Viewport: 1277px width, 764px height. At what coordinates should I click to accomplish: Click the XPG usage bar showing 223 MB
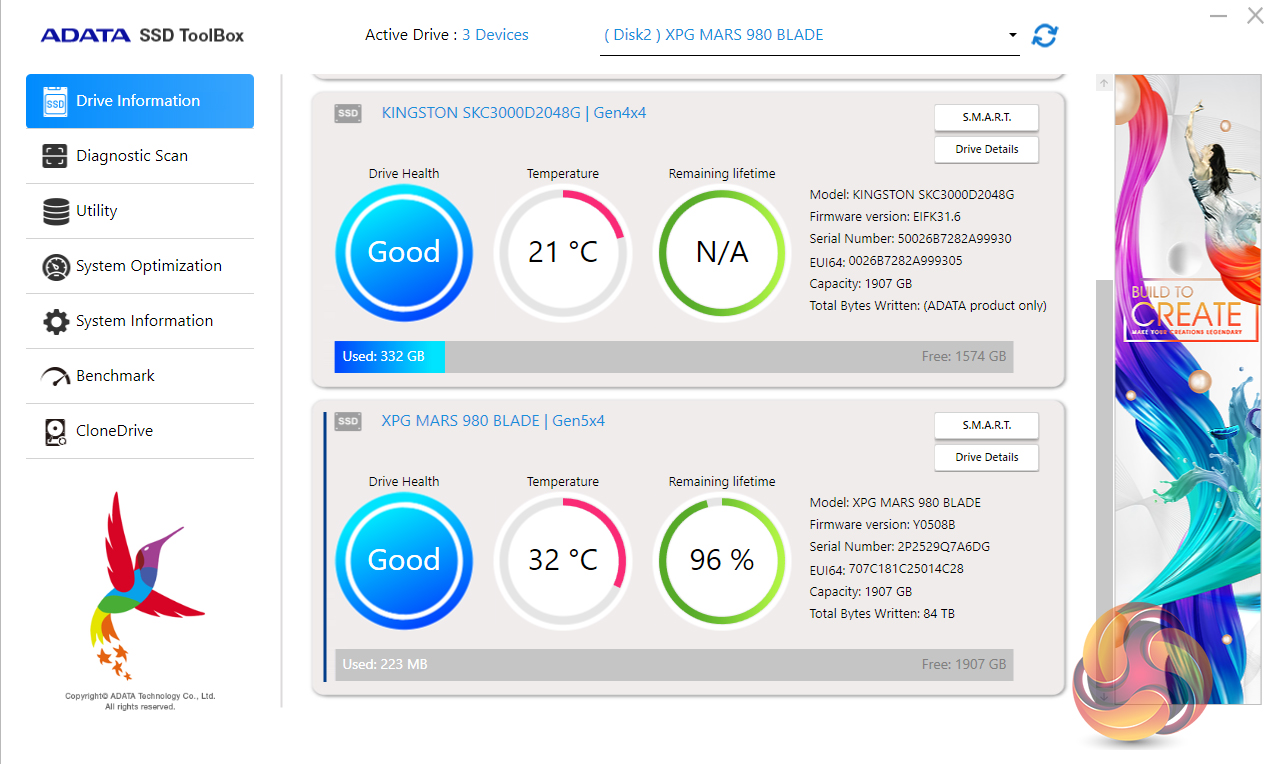click(x=674, y=665)
